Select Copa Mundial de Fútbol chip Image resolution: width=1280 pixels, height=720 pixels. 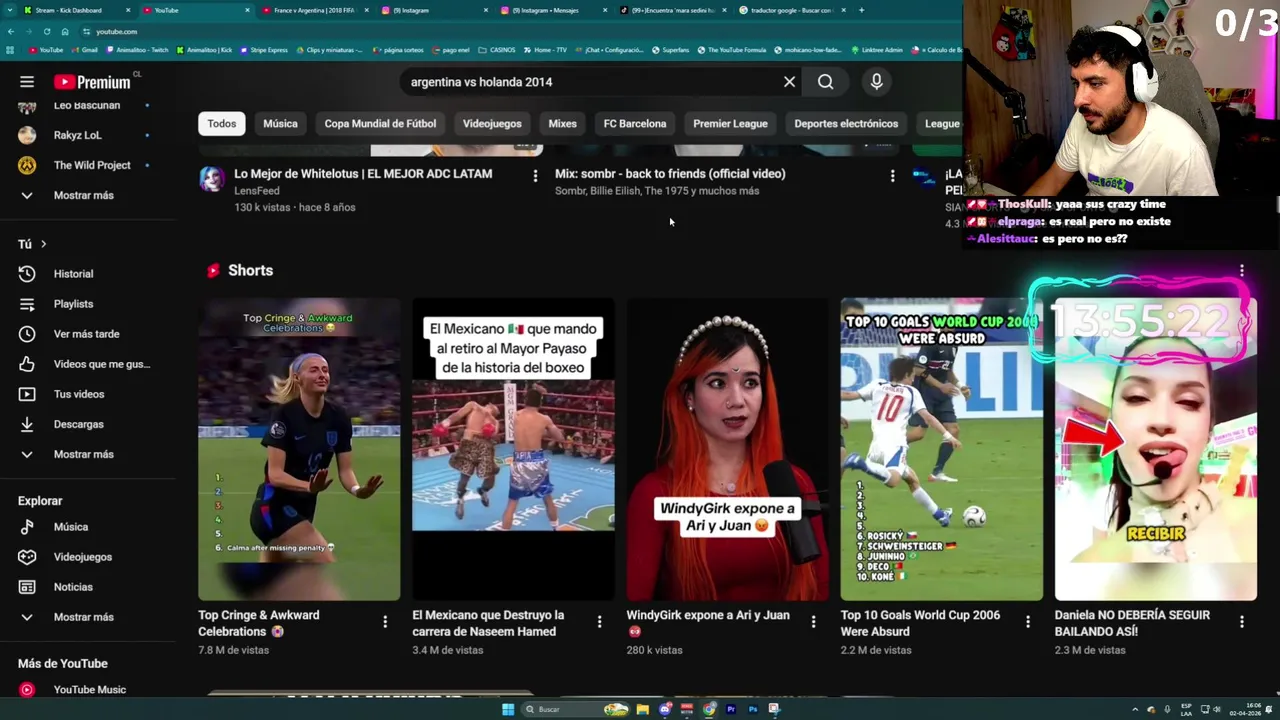pyautogui.click(x=380, y=124)
